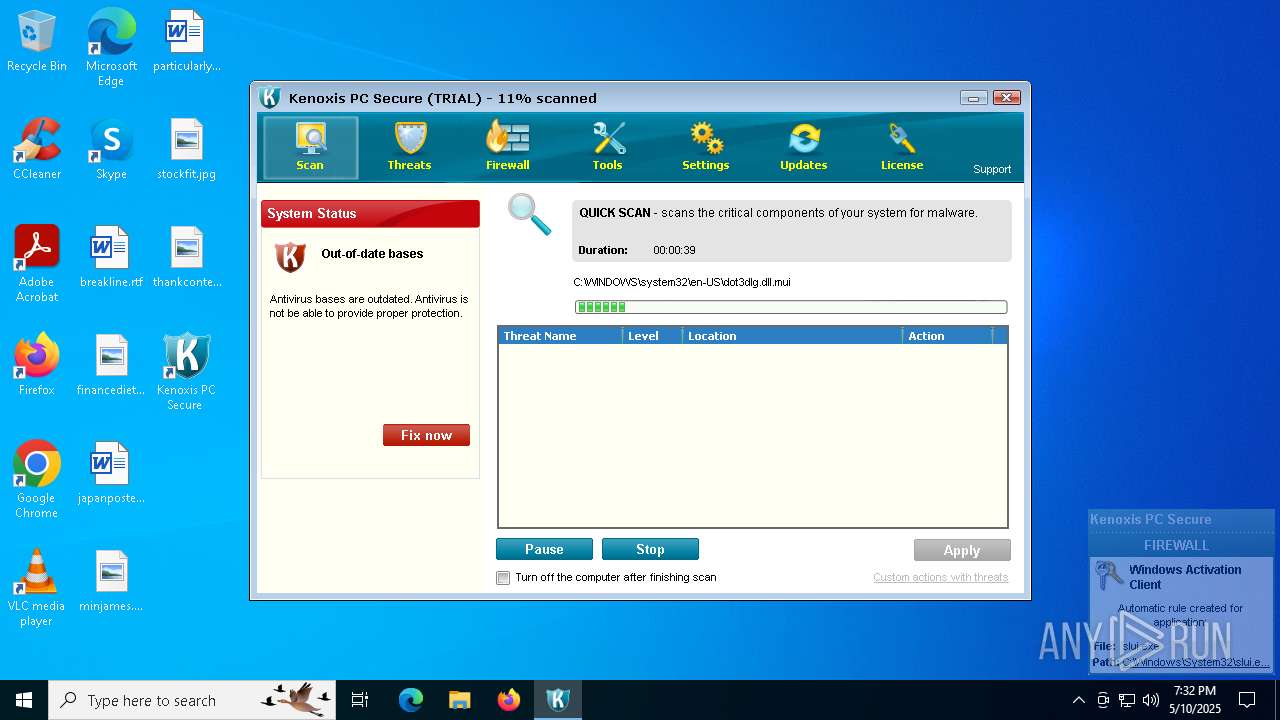Screen dimensions: 1280x720
Task: Go to the Updates tab
Action: point(804,148)
